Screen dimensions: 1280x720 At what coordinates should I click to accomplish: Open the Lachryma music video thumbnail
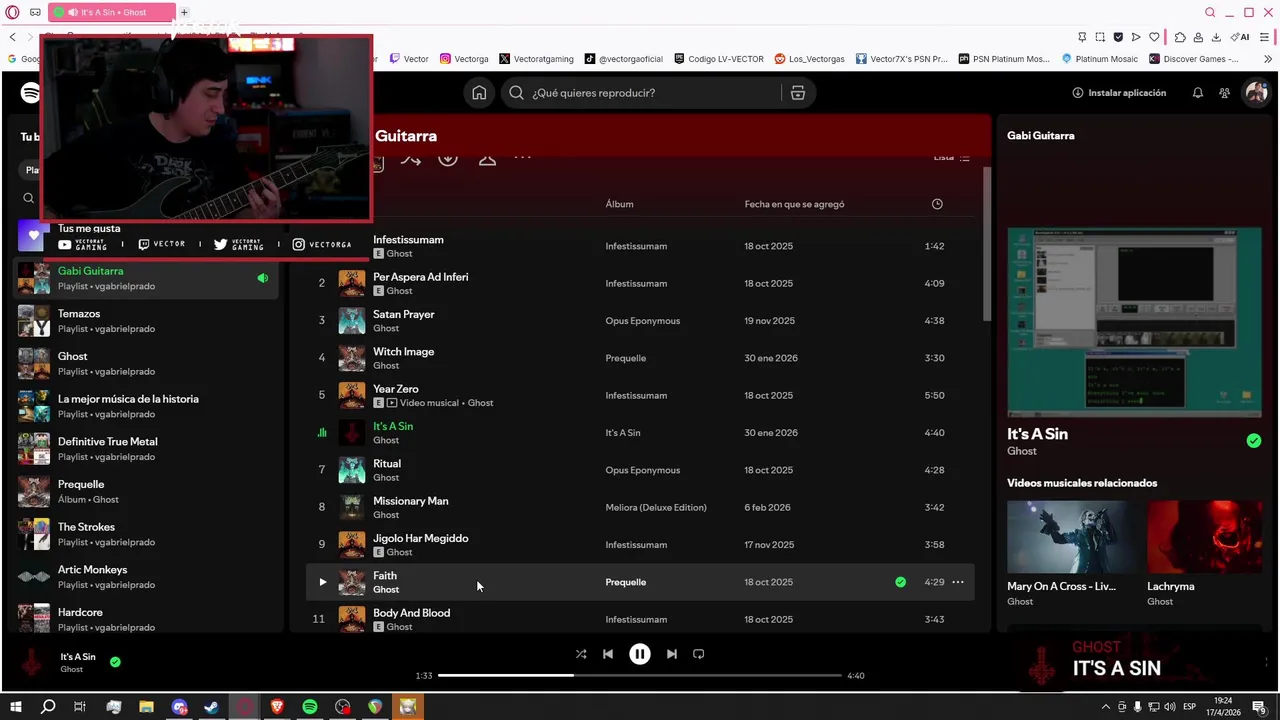(x=1205, y=537)
